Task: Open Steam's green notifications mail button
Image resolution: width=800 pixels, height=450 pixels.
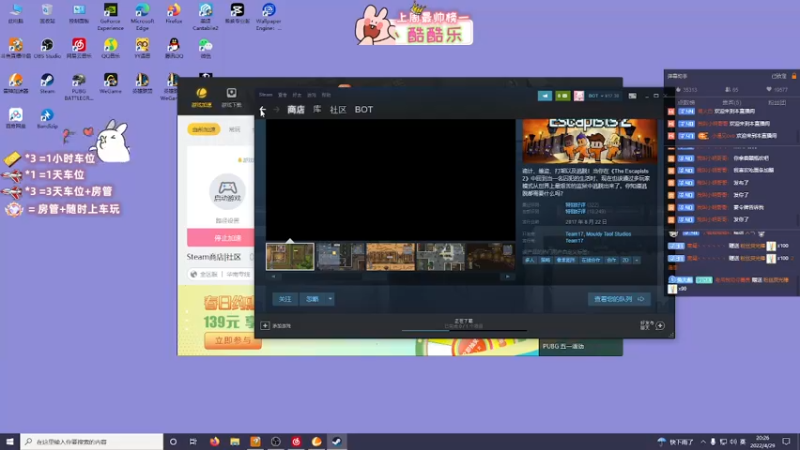Action: coord(562,95)
